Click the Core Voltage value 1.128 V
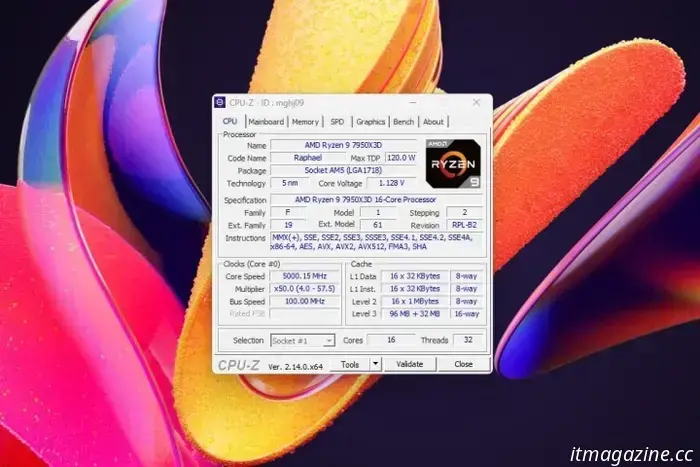The image size is (700, 467). [x=392, y=183]
